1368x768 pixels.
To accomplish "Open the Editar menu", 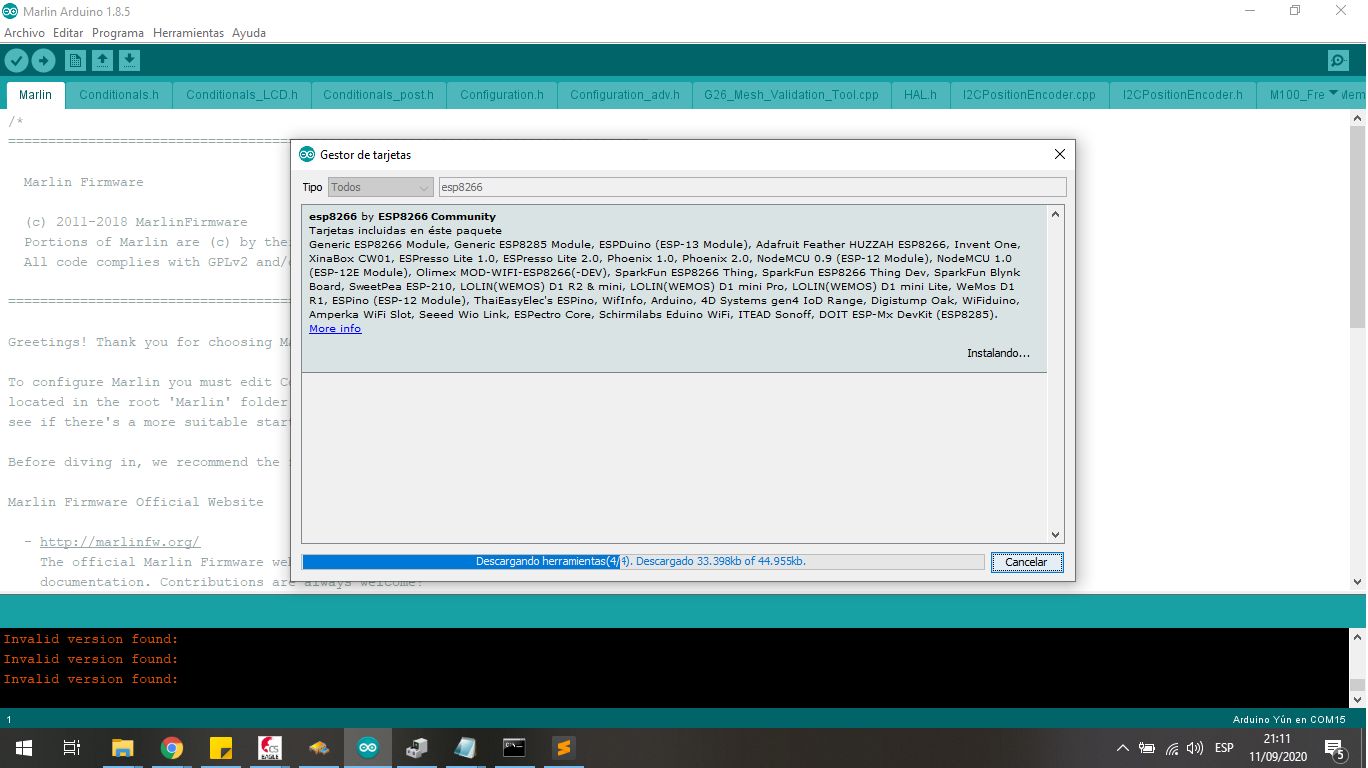I will (x=68, y=33).
